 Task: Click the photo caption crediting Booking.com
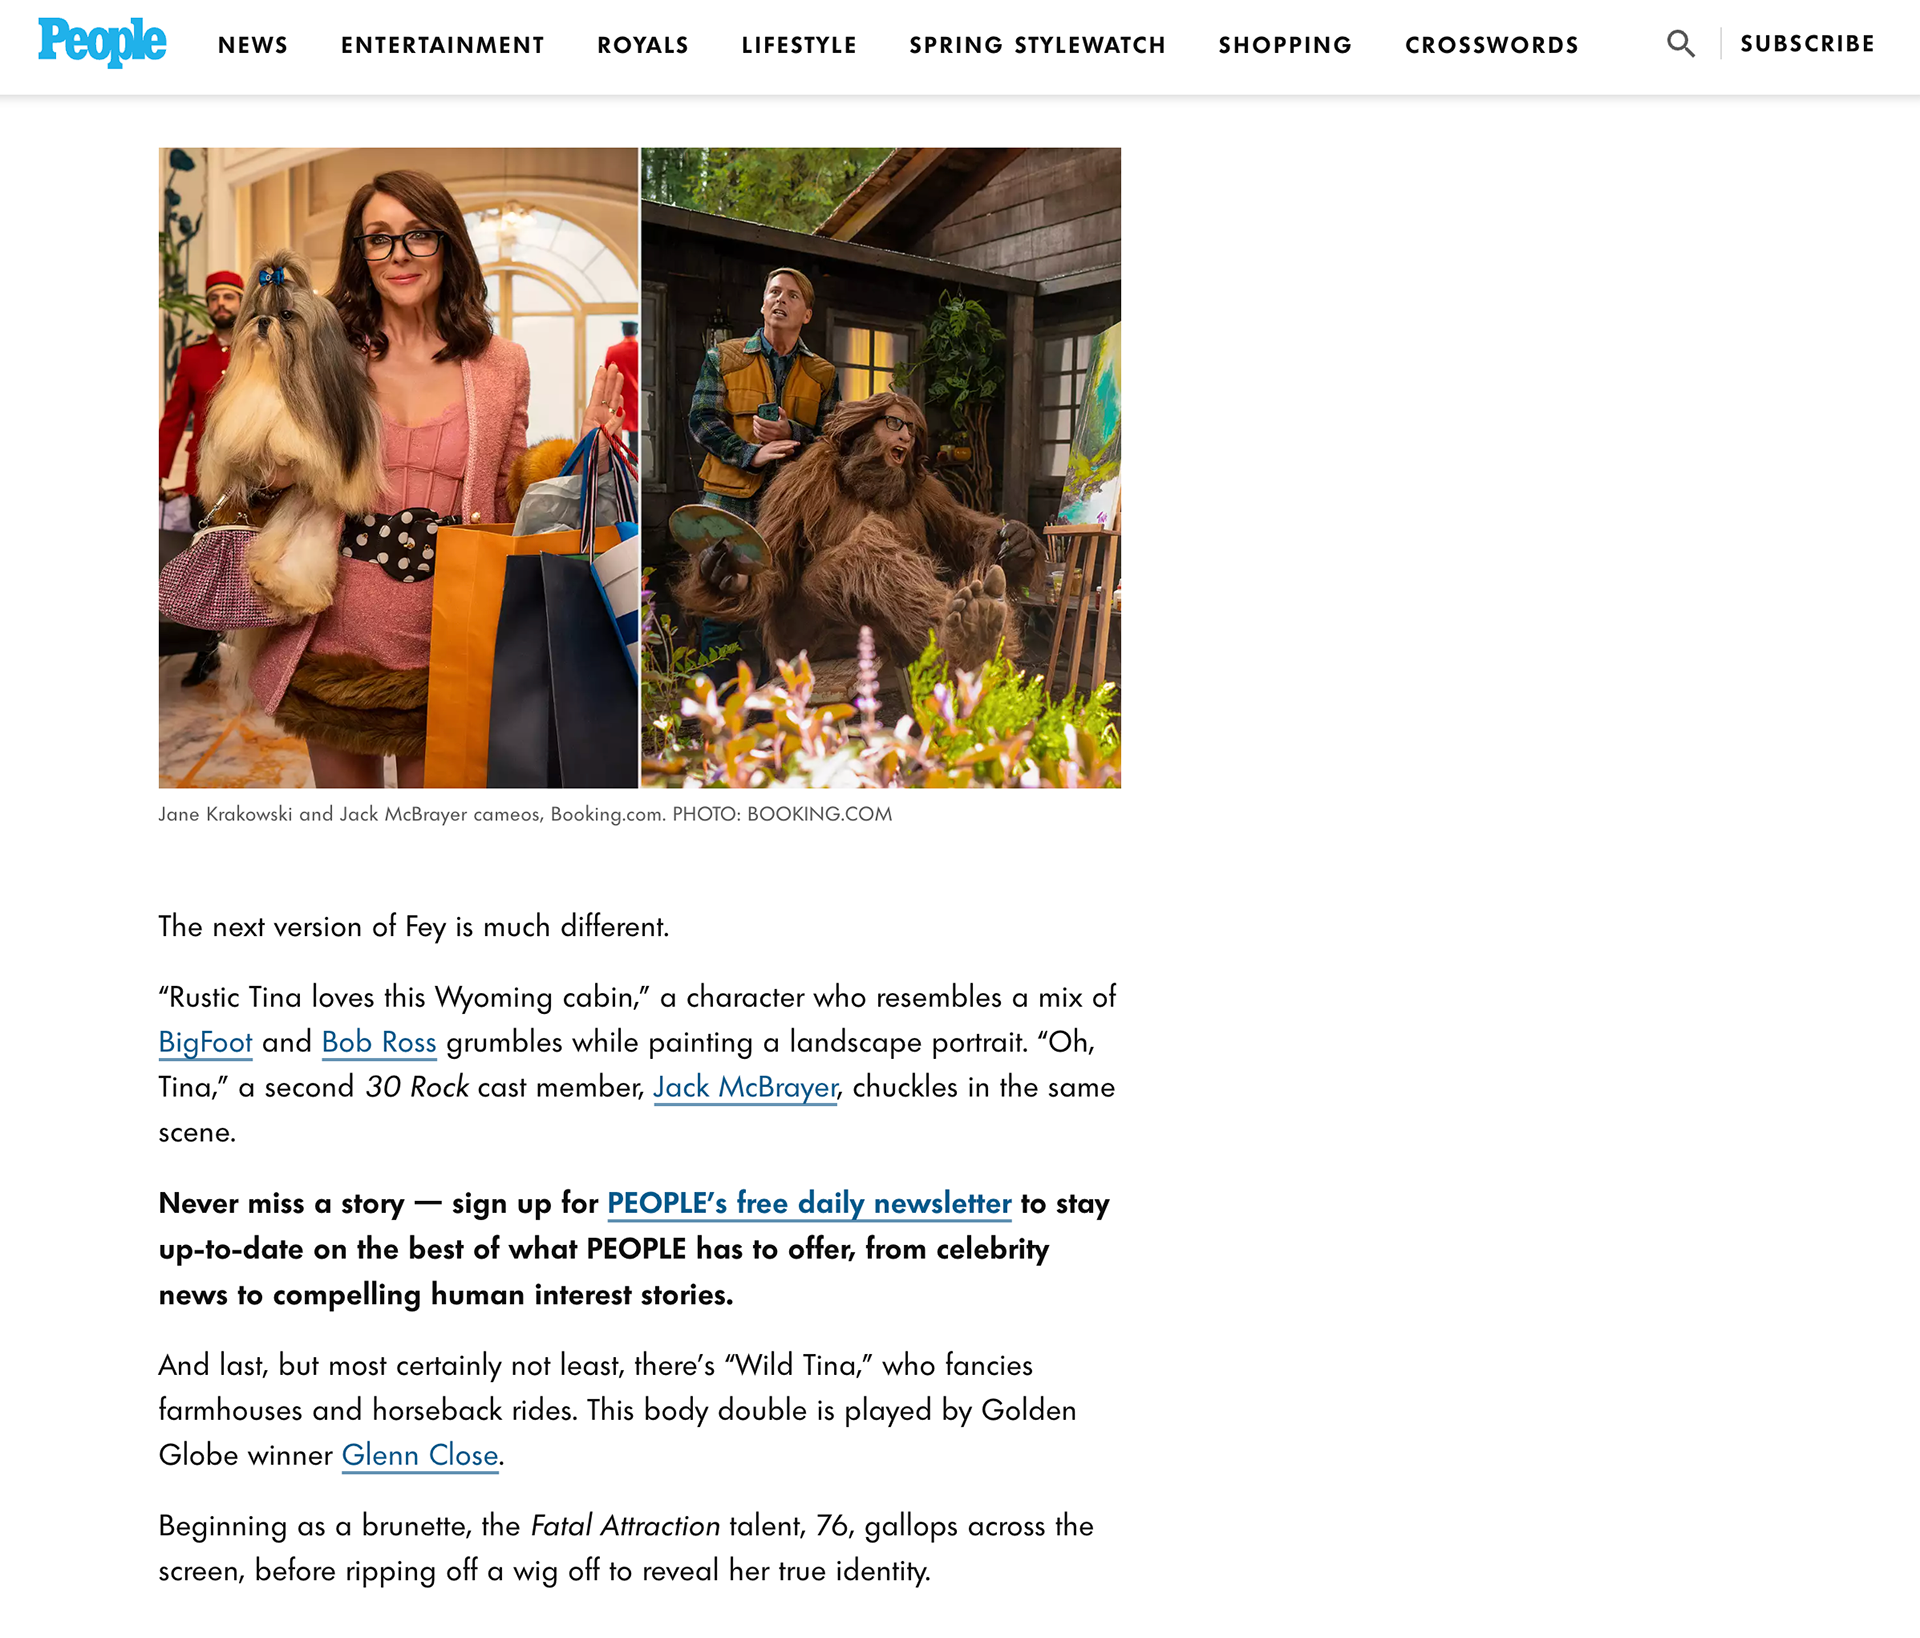coord(525,814)
